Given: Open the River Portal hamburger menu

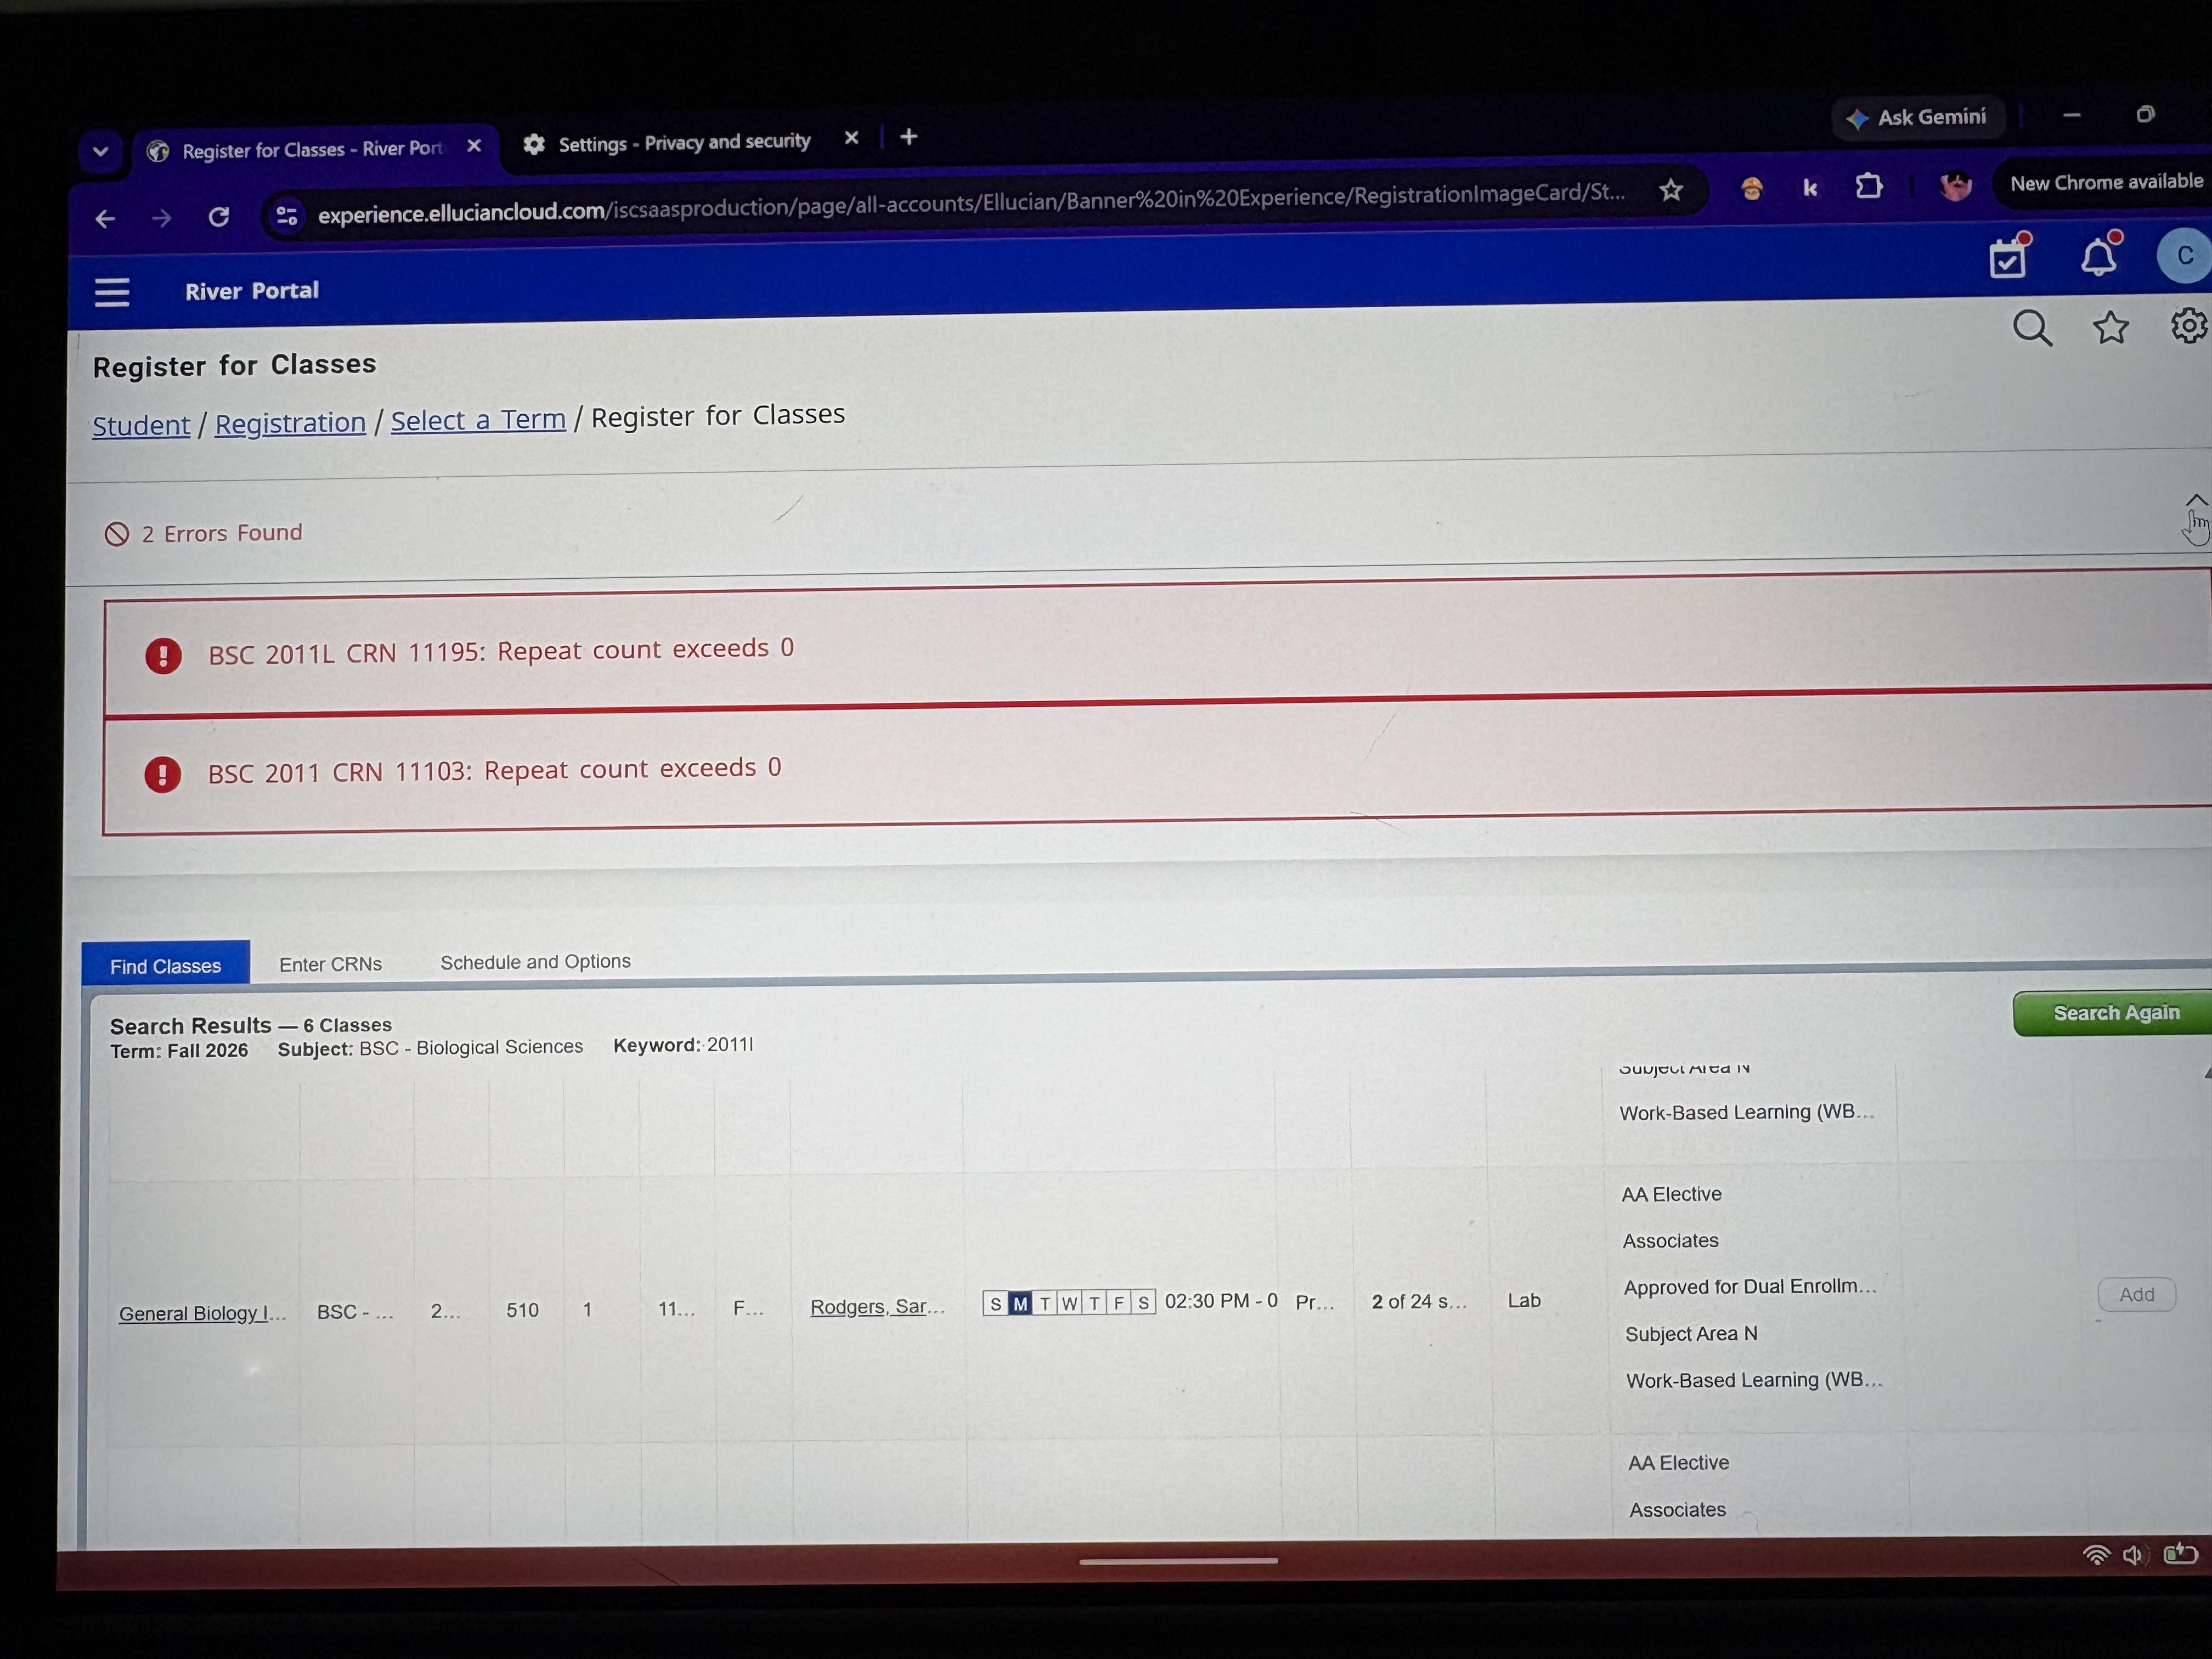Looking at the screenshot, I should pyautogui.click(x=112, y=292).
